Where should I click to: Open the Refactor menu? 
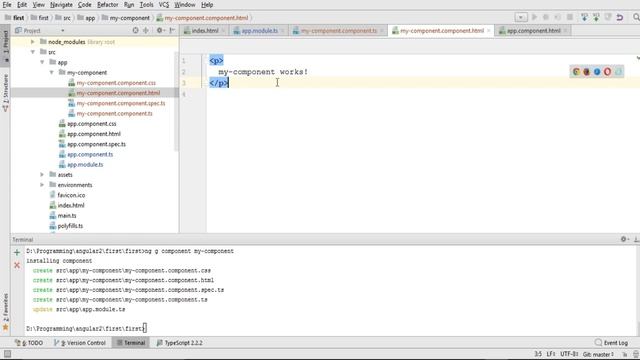click(x=107, y=5)
